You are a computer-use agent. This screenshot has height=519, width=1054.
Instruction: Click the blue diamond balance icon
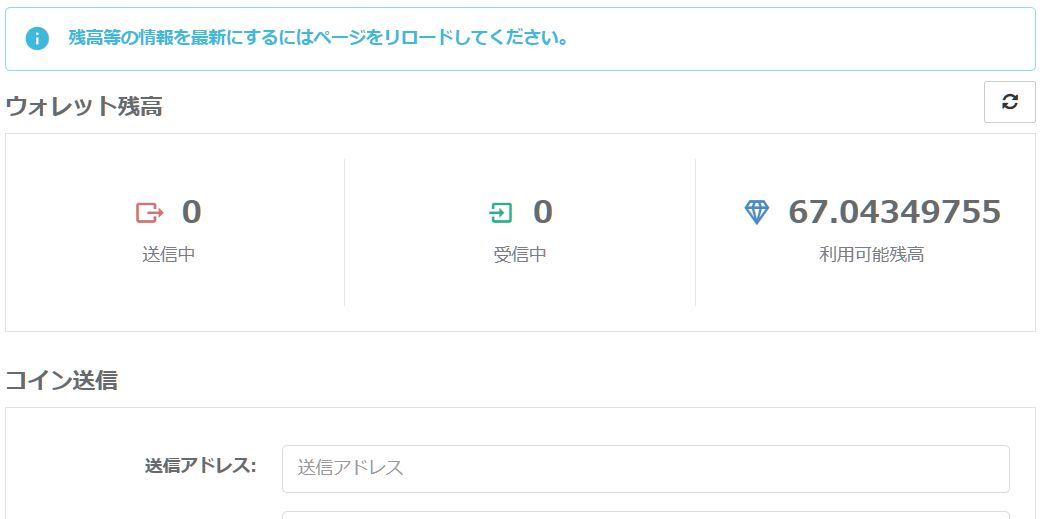point(756,213)
